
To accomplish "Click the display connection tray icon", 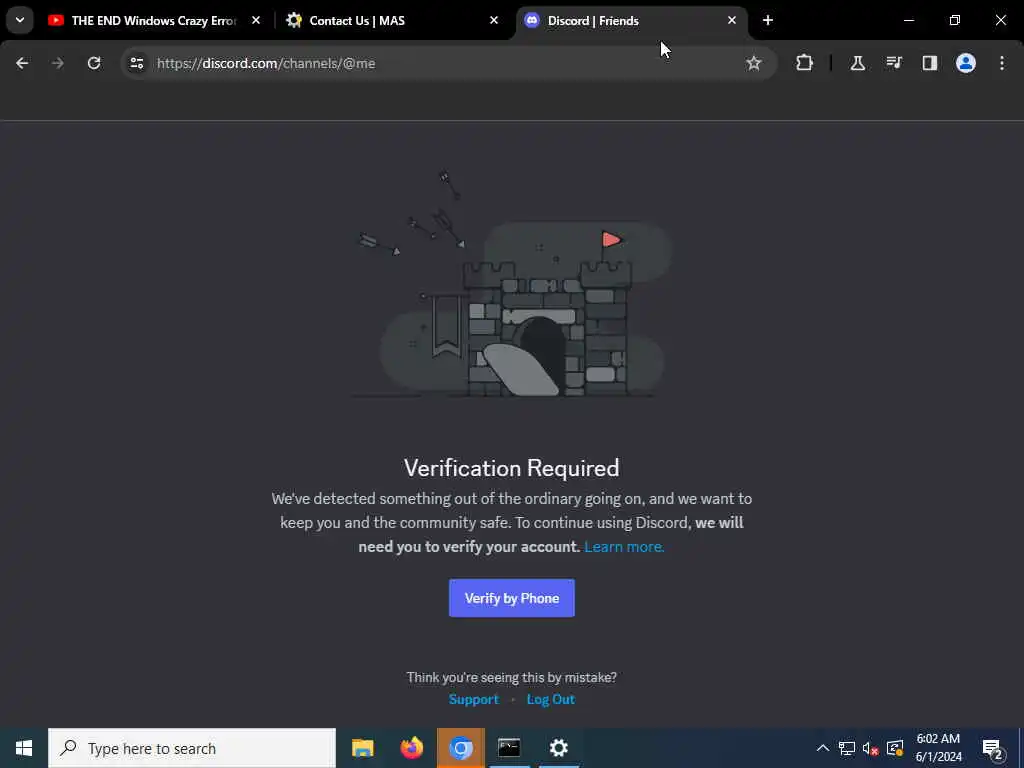I will (895, 748).
